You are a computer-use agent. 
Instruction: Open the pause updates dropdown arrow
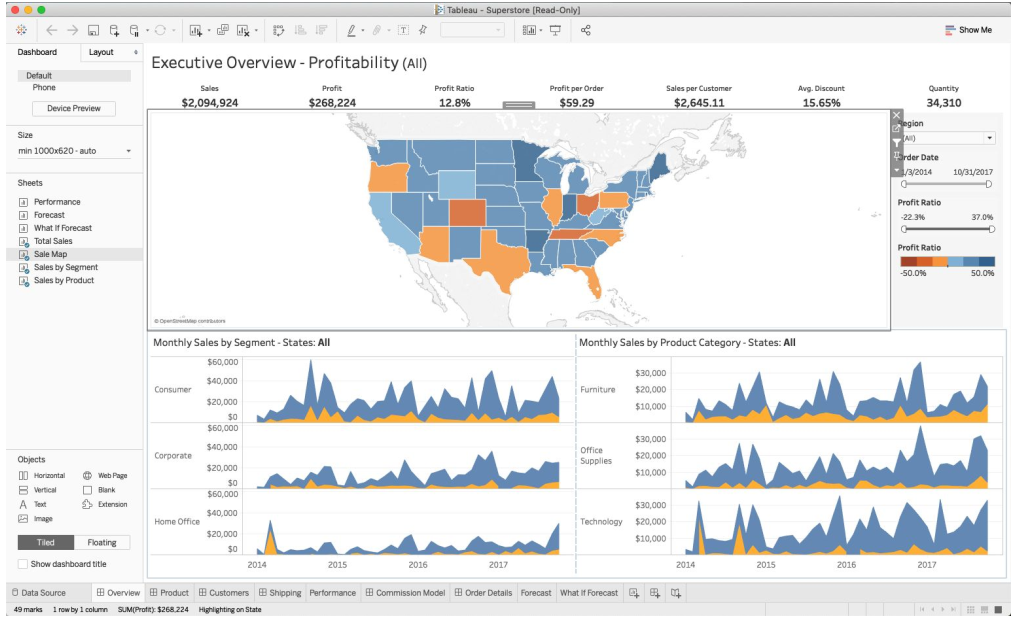pyautogui.click(x=147, y=30)
